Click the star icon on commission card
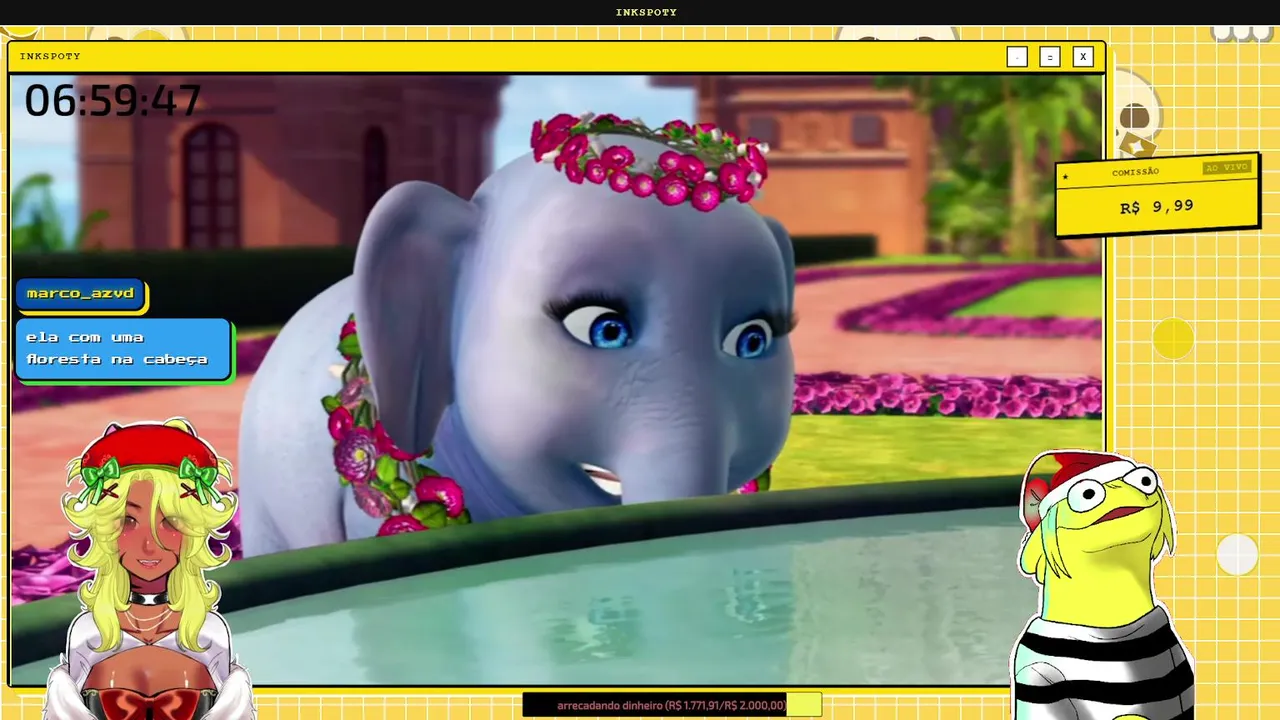Image resolution: width=1280 pixels, height=720 pixels. coord(1066,178)
